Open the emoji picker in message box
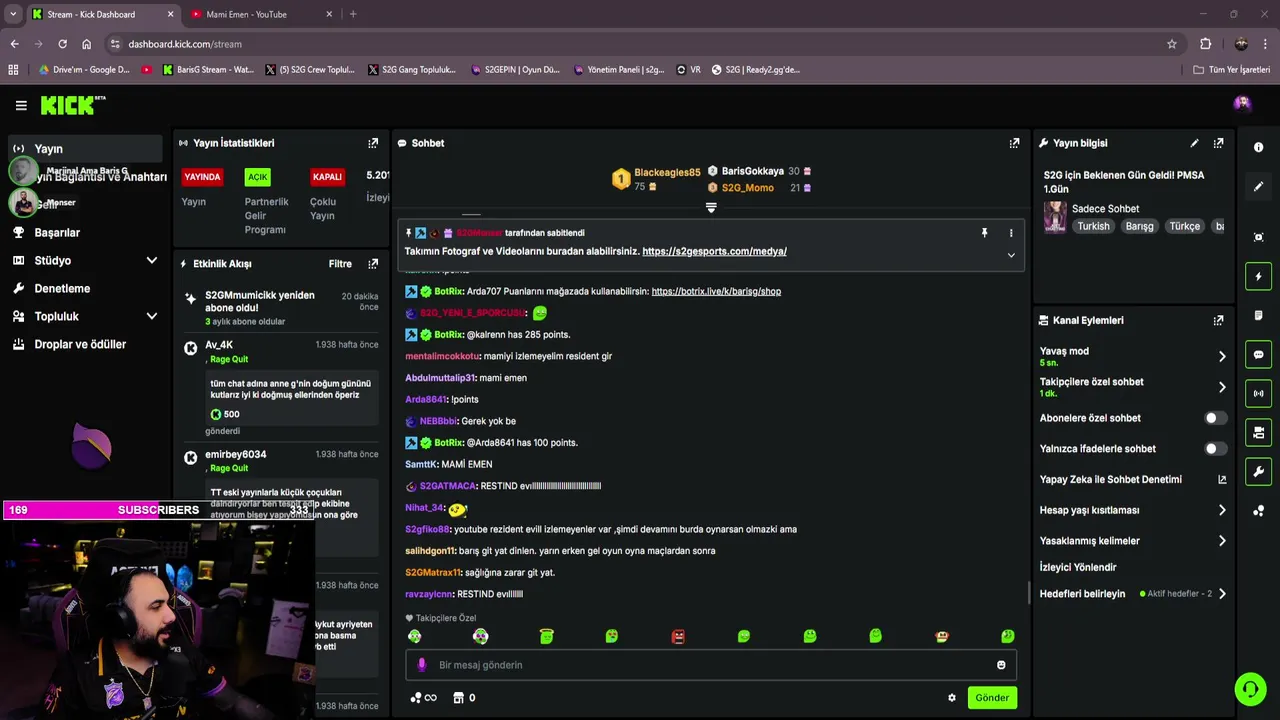1280x720 pixels. (x=1001, y=665)
